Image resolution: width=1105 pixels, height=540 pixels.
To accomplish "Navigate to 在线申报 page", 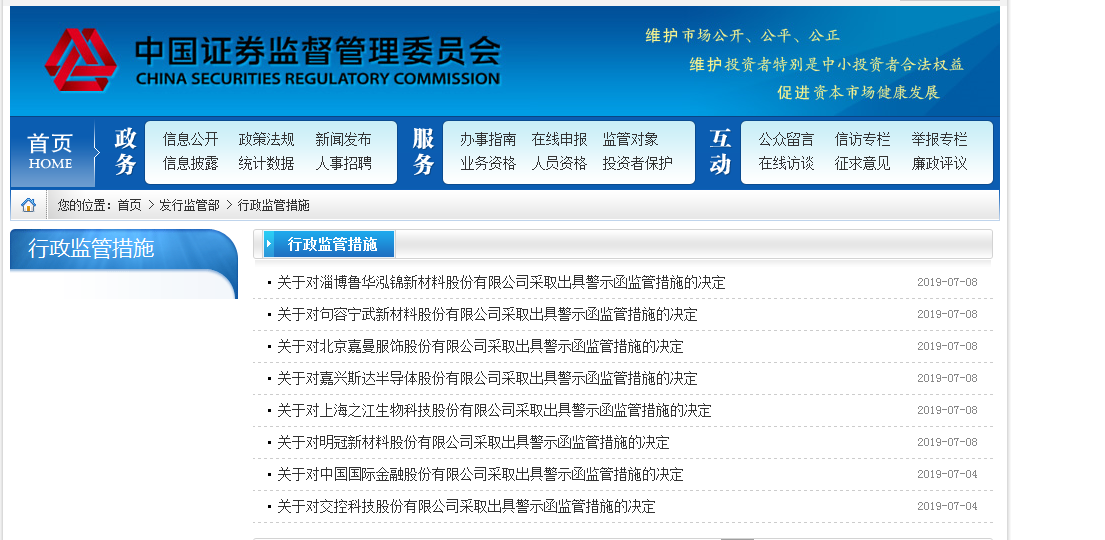I will point(559,140).
